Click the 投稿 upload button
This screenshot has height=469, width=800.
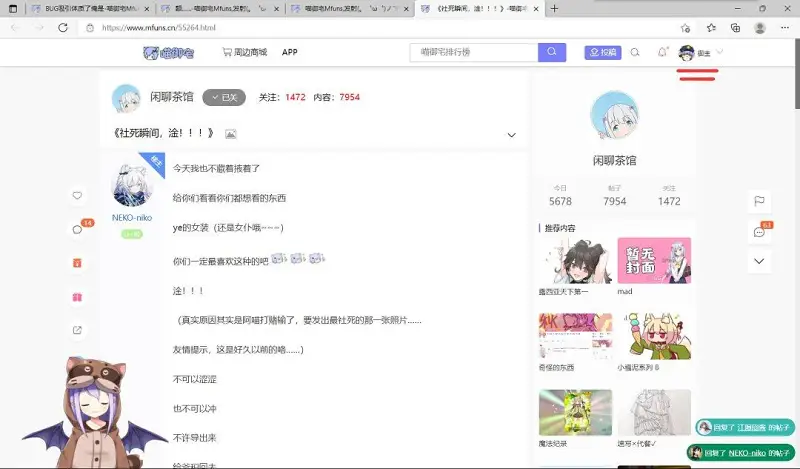(603, 52)
